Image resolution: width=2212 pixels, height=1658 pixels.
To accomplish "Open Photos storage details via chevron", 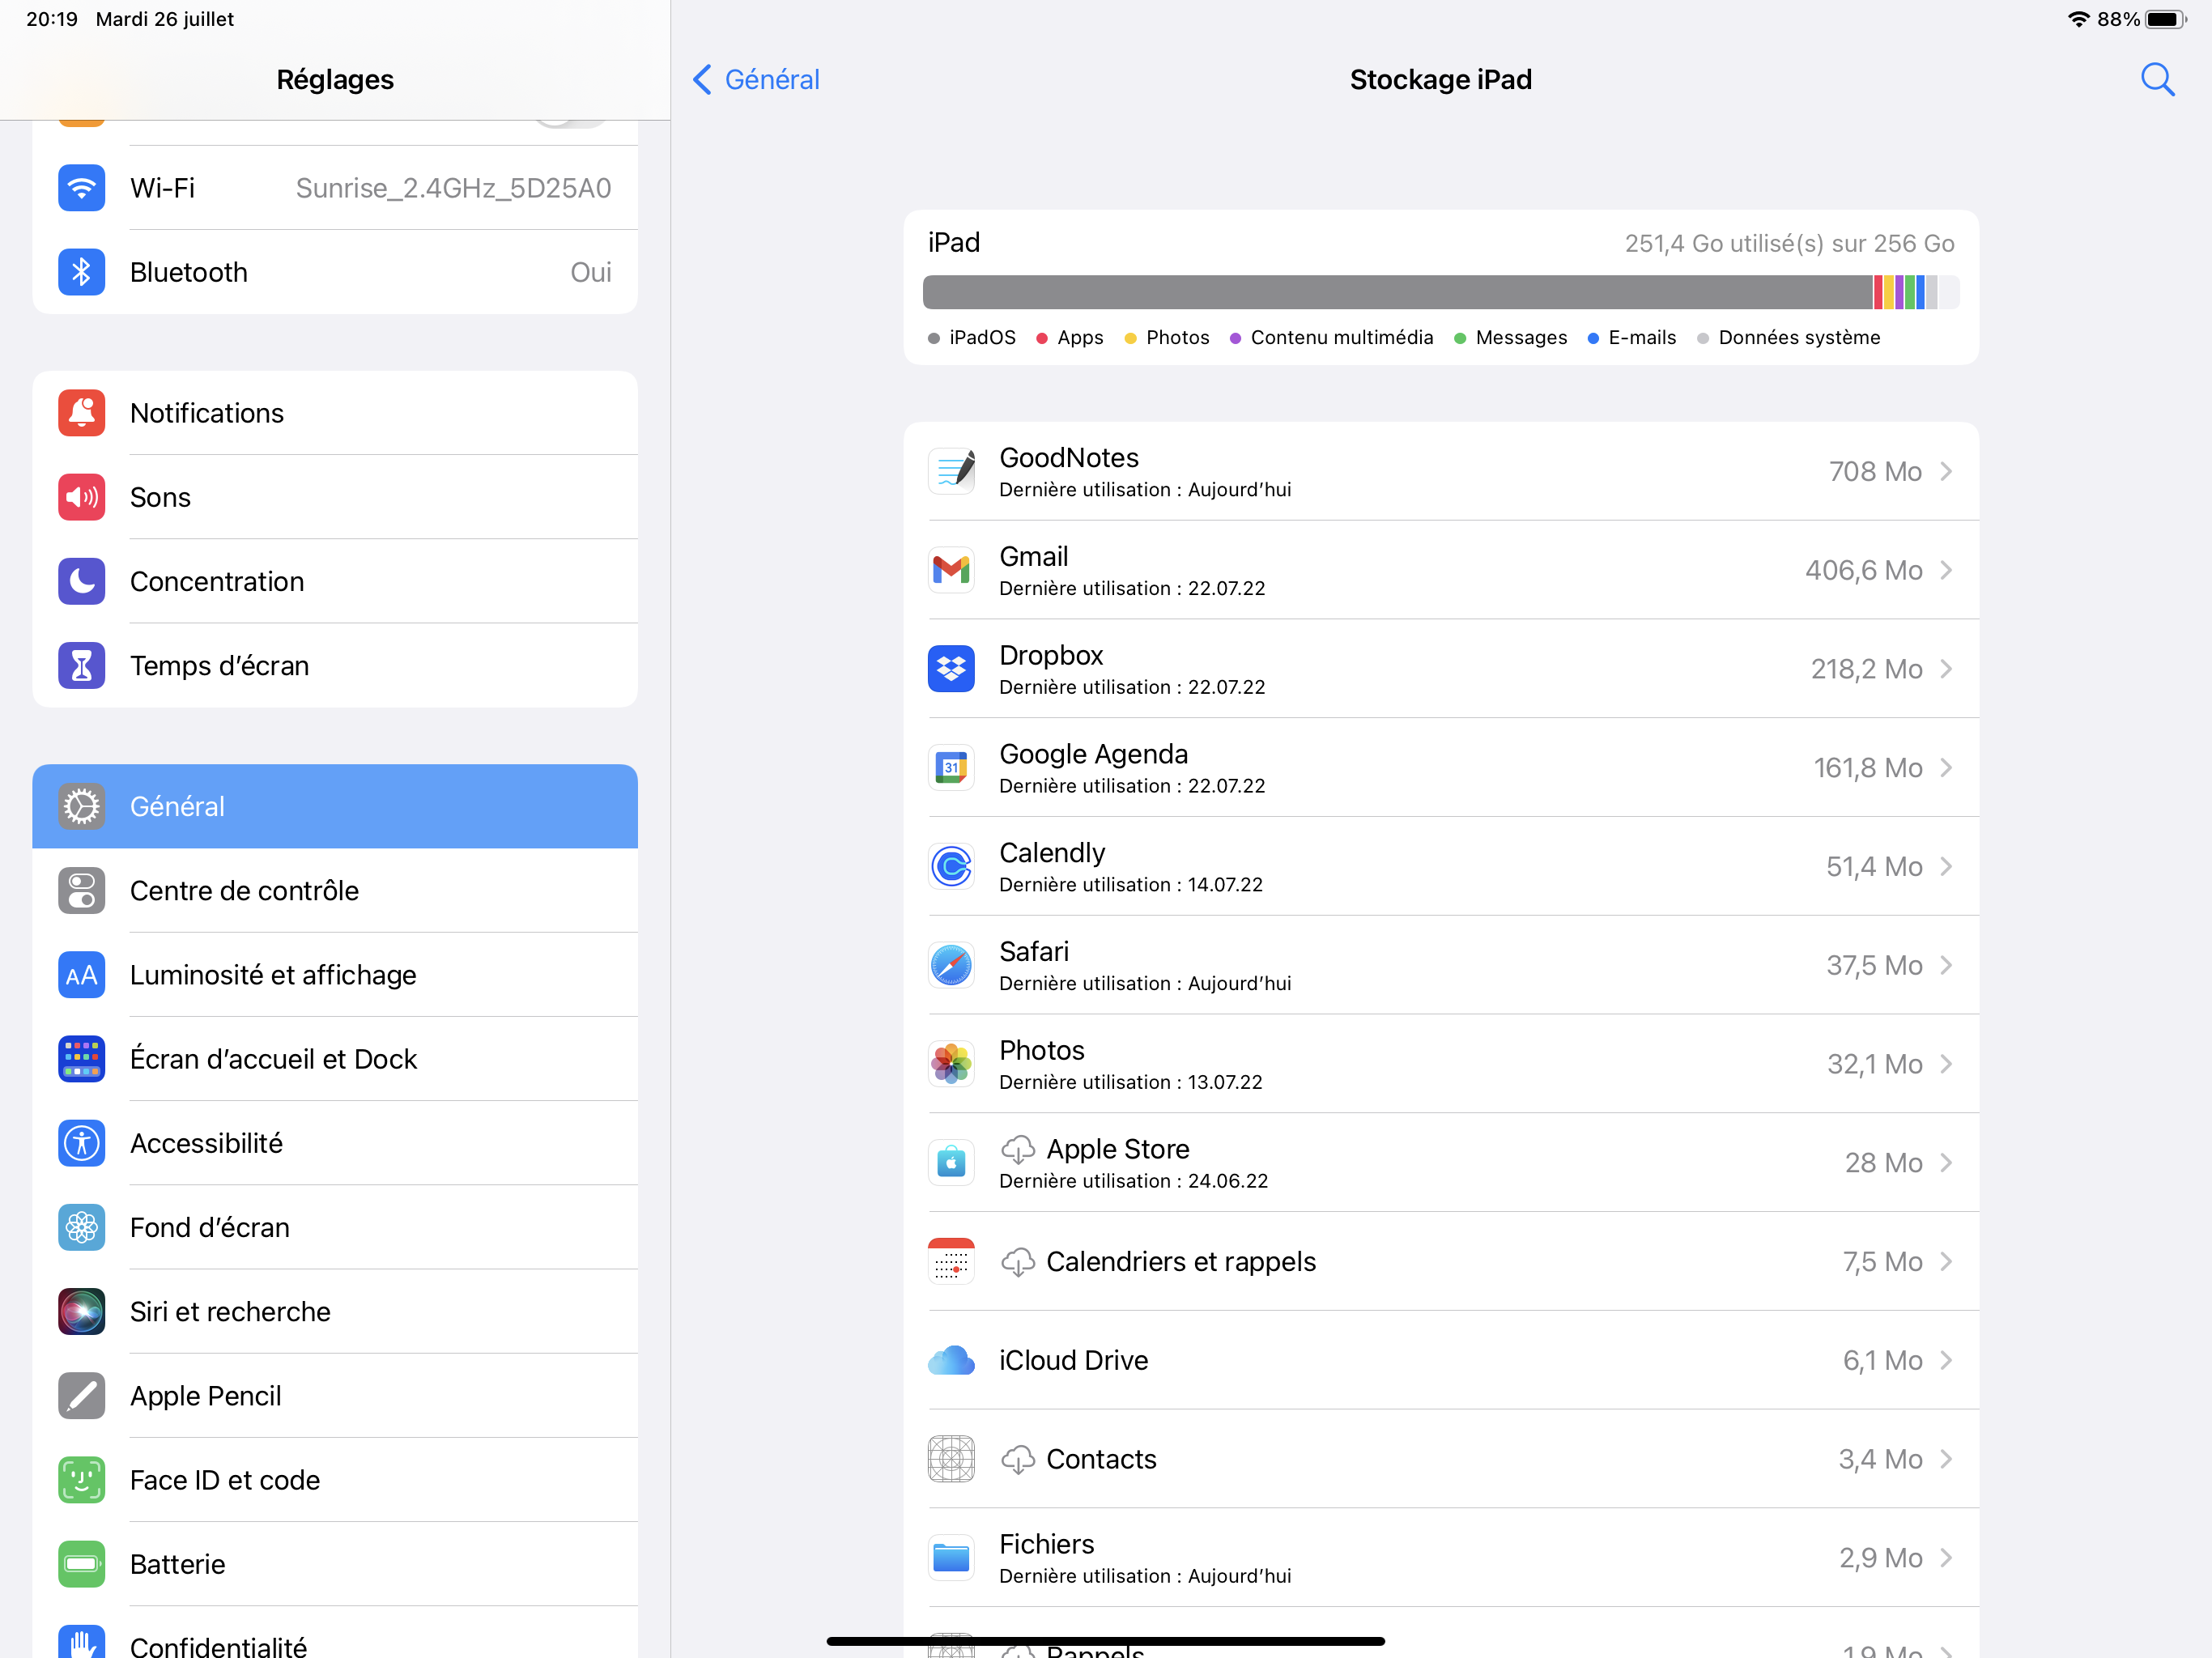I will pyautogui.click(x=1946, y=1064).
